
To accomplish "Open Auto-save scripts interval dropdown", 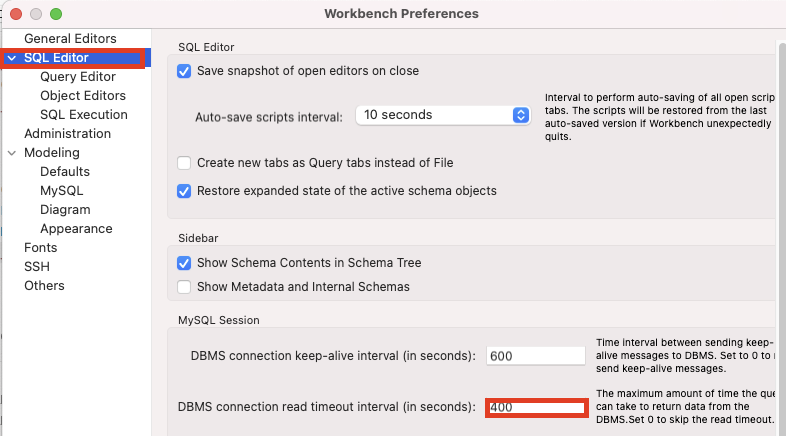I will coord(443,115).
